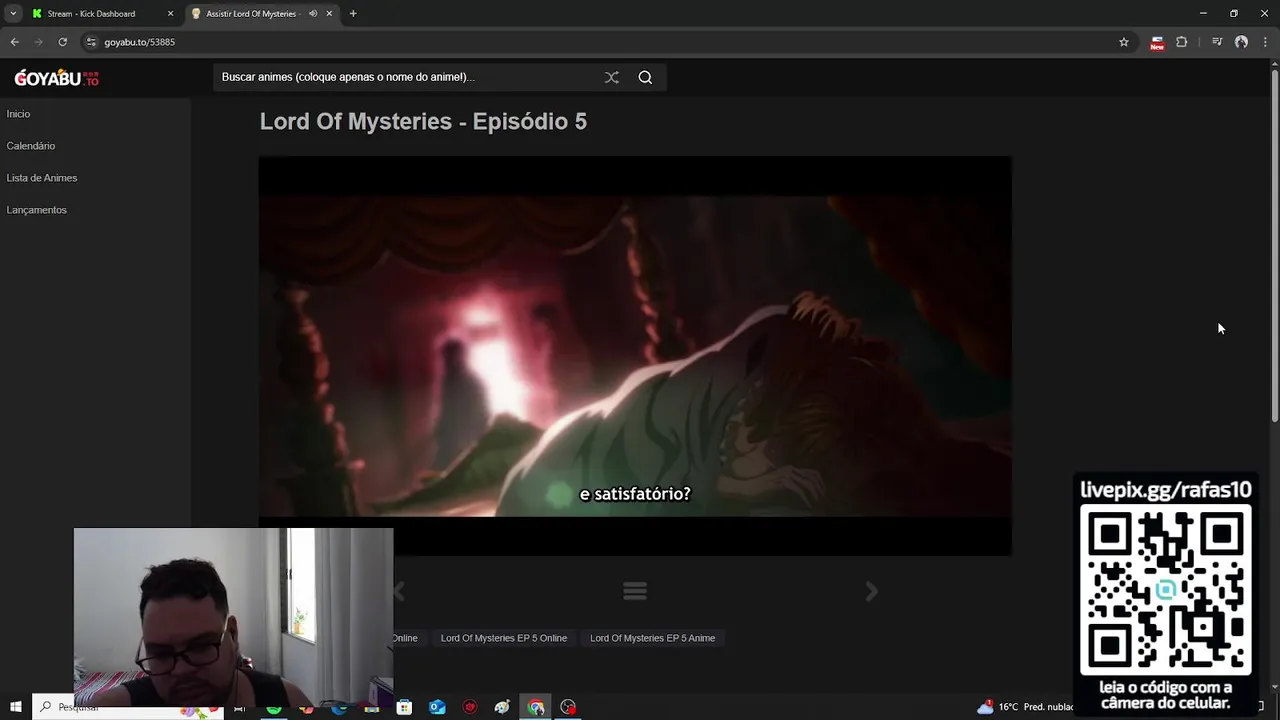This screenshot has height=720, width=1280.
Task: Open the Extensions puzzle icon
Action: [1182, 42]
